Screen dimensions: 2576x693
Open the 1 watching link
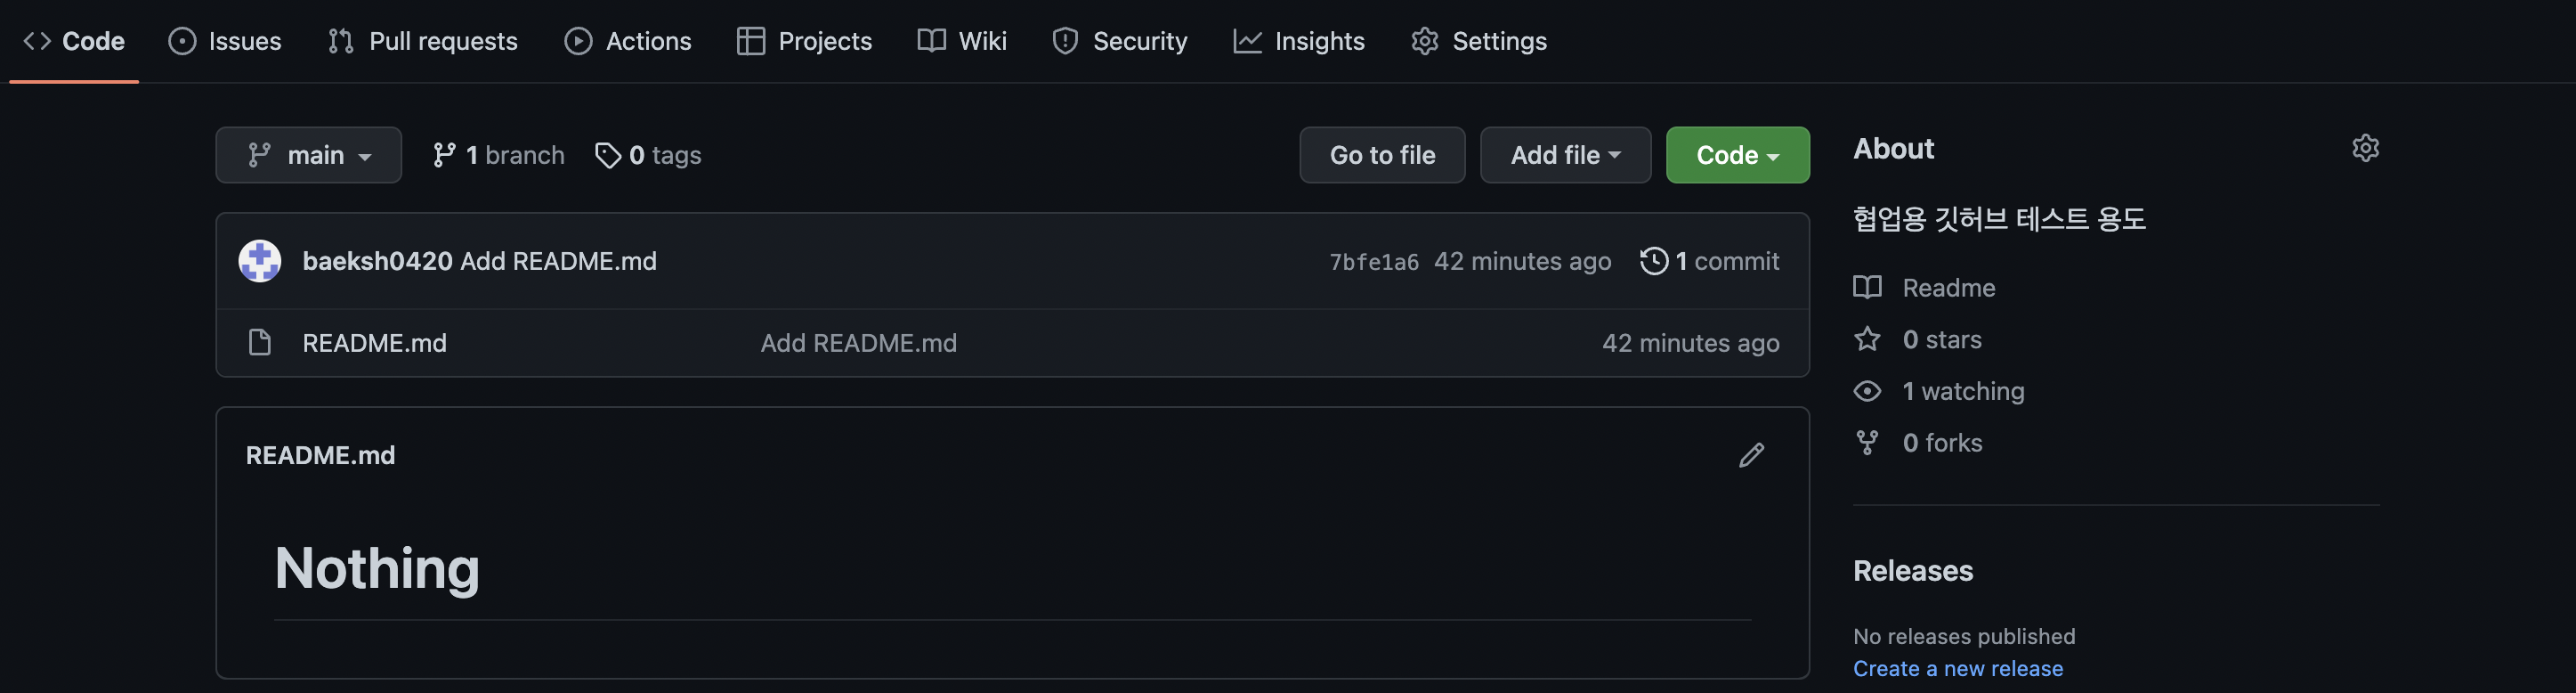tap(1963, 391)
